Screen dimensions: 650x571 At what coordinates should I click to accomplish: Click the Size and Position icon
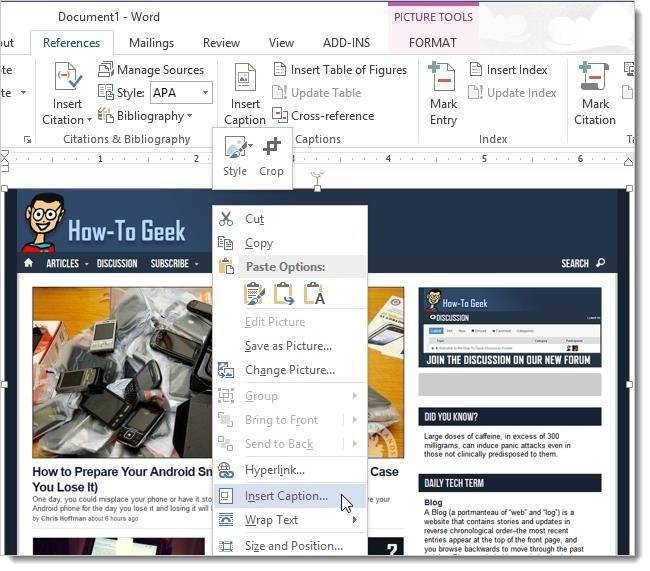[226, 546]
